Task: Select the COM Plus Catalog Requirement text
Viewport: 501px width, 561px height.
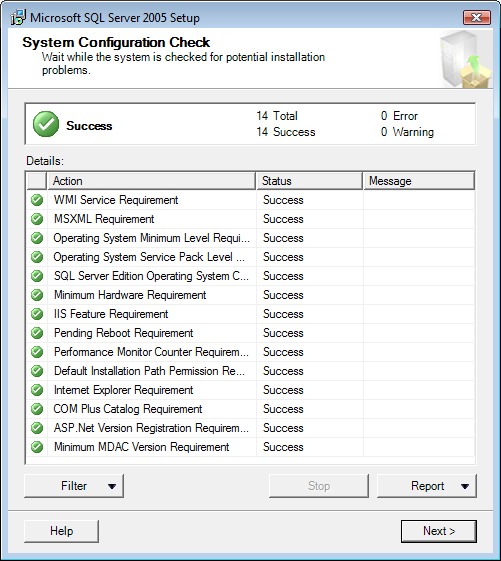Action: click(x=128, y=409)
